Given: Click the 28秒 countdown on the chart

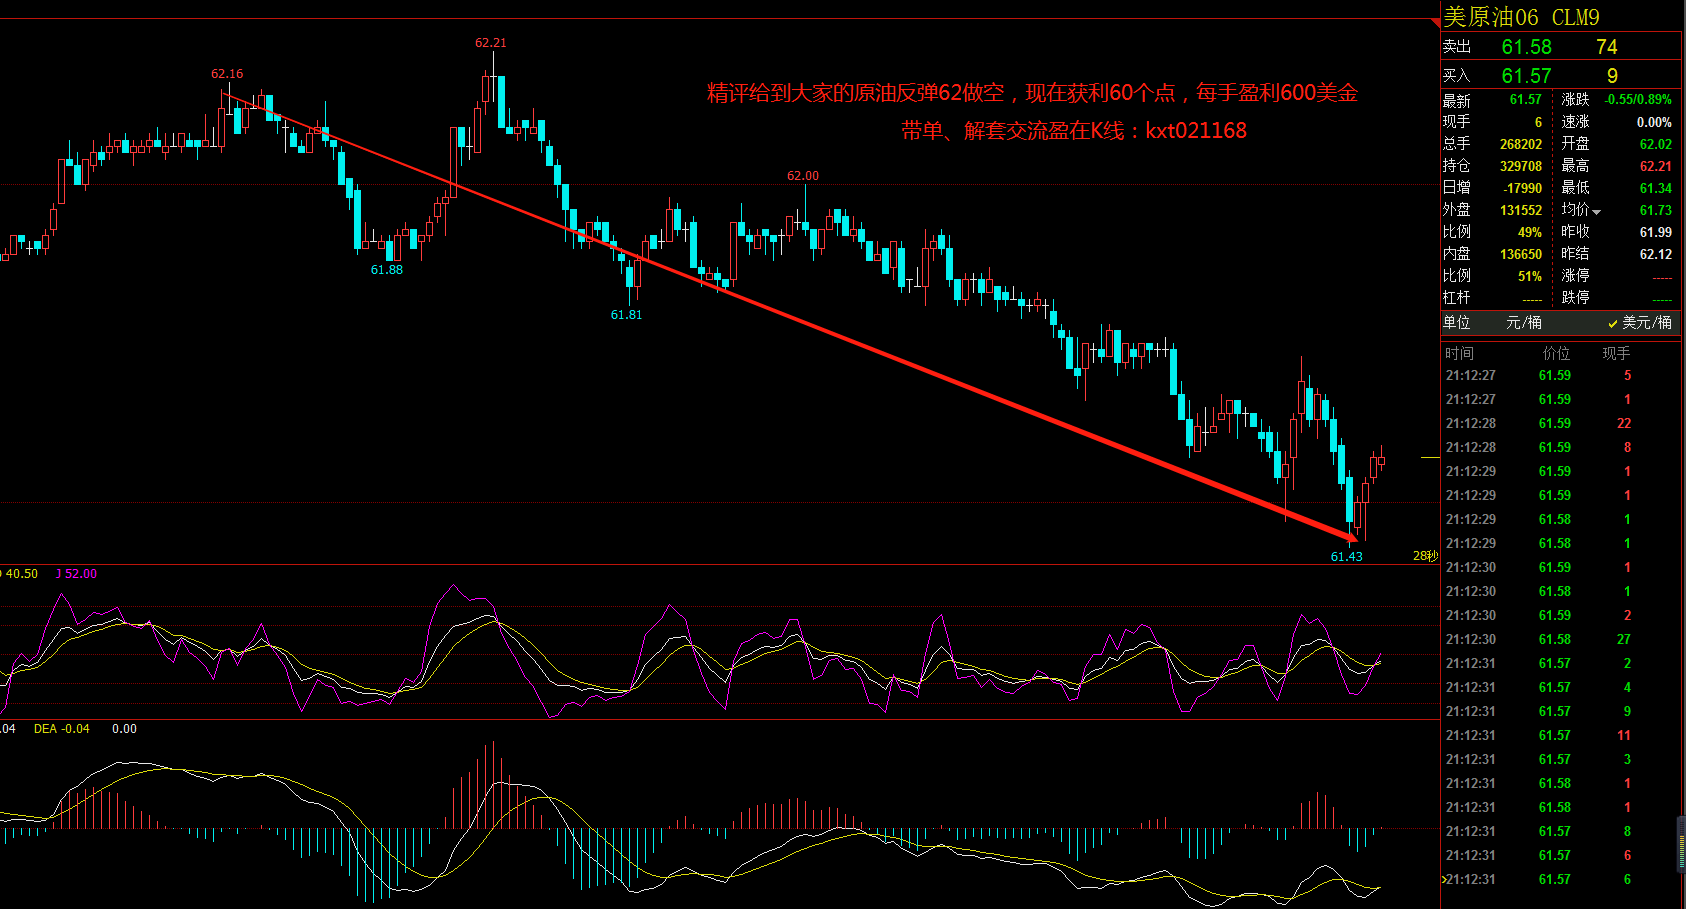Looking at the screenshot, I should click(1425, 556).
